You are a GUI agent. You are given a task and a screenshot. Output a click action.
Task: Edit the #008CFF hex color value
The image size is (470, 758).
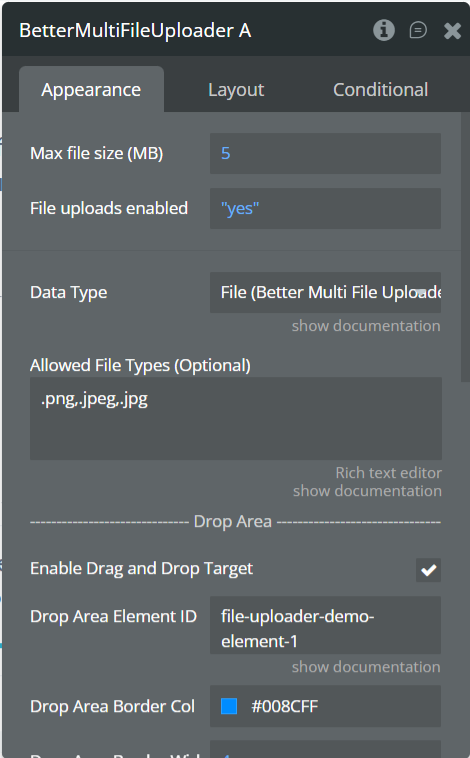pos(284,707)
